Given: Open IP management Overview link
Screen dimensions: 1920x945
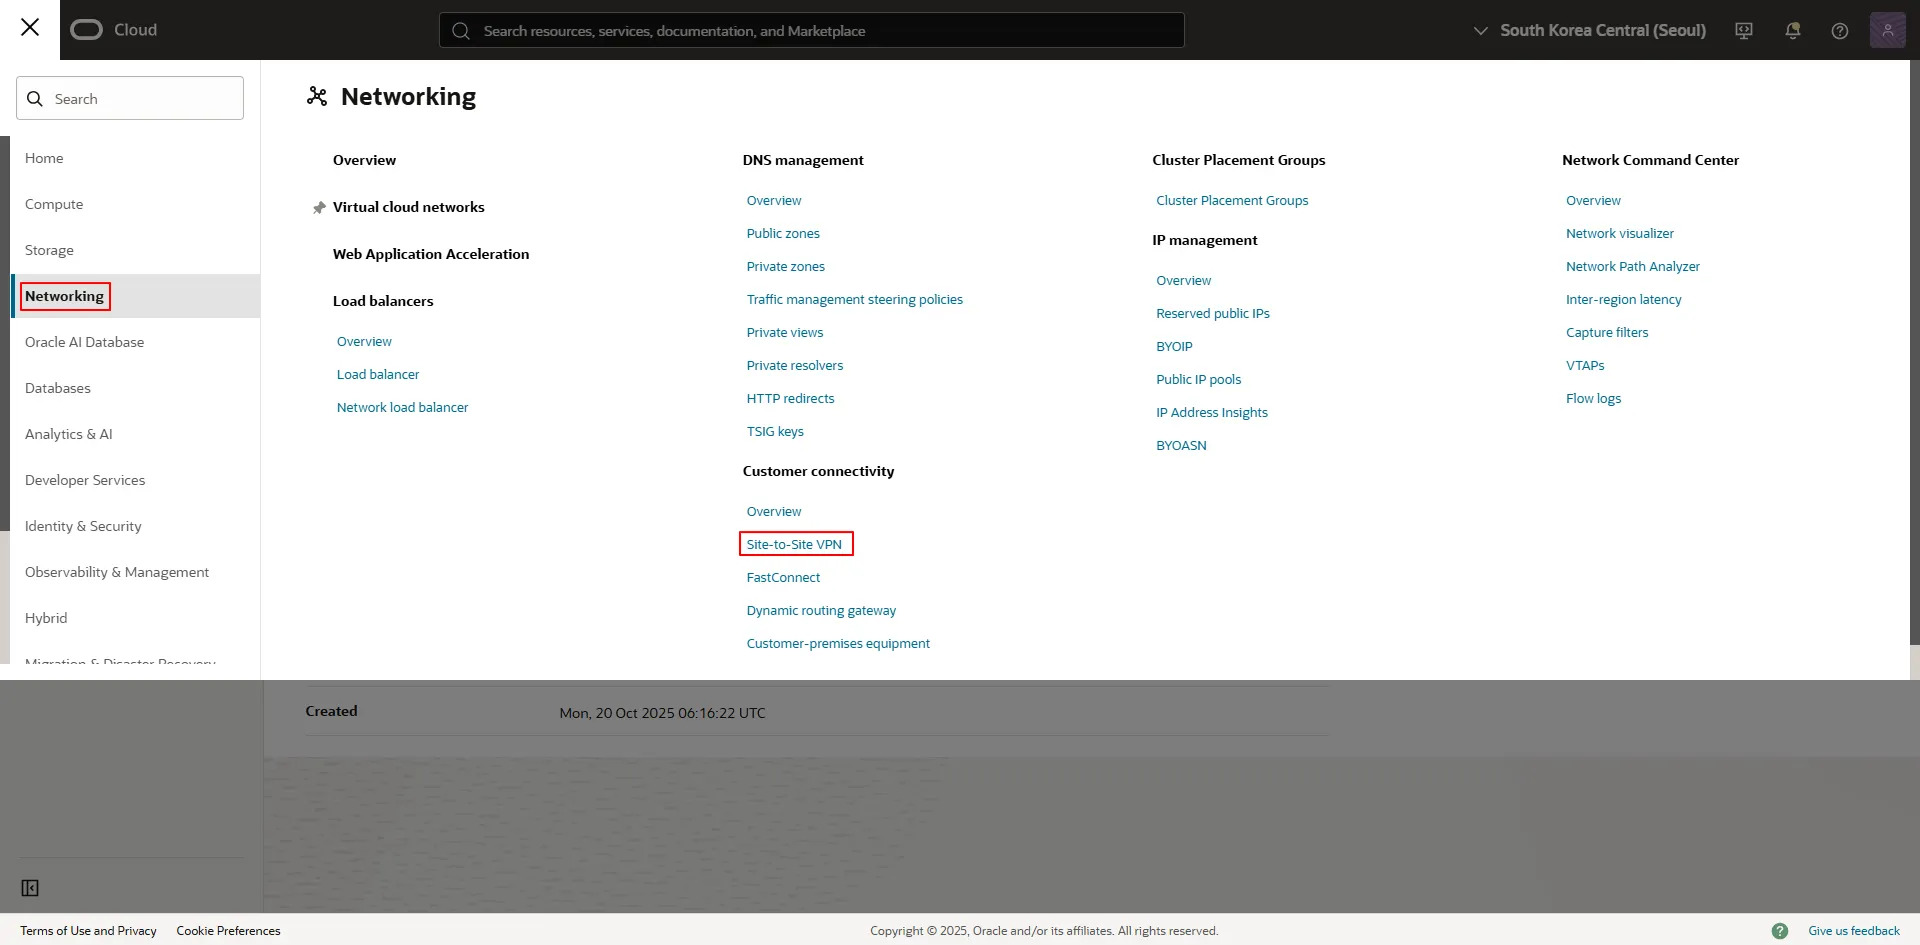Looking at the screenshot, I should click(x=1183, y=280).
